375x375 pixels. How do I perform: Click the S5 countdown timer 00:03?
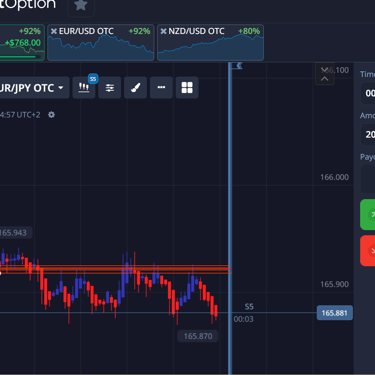point(244,319)
